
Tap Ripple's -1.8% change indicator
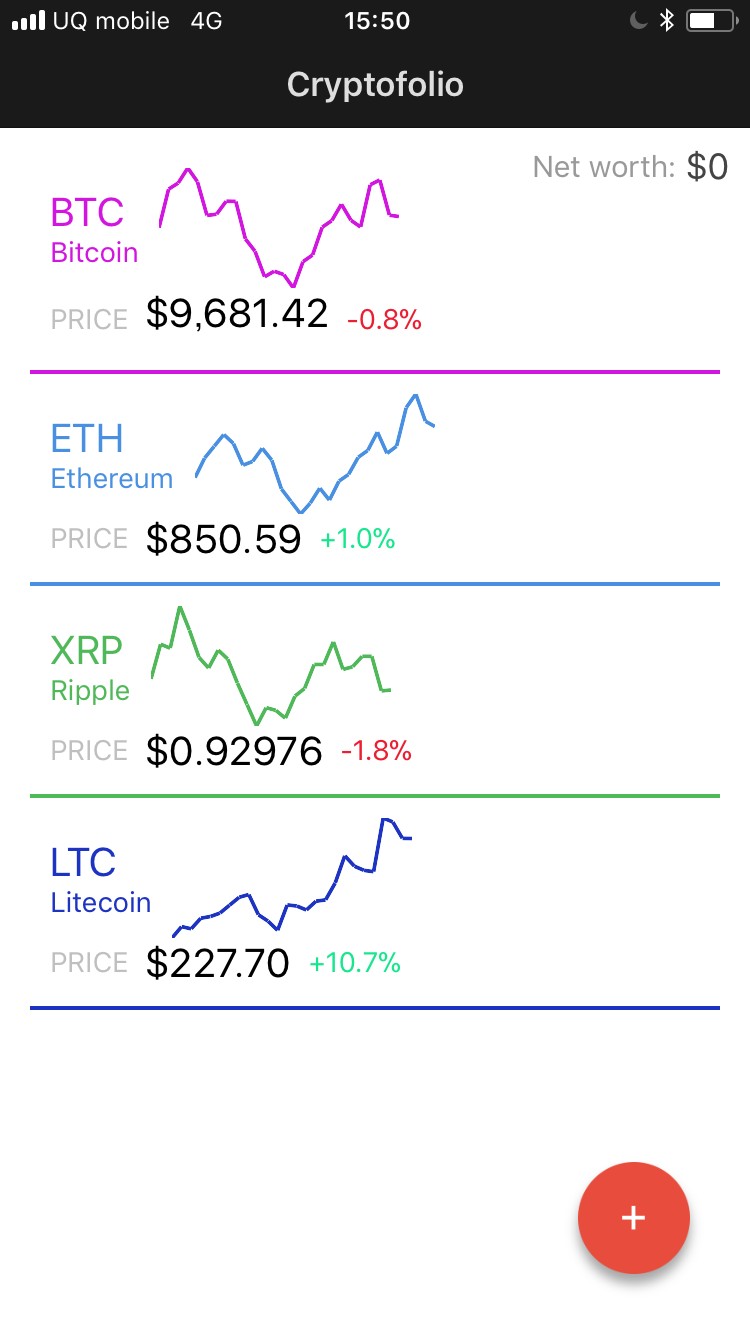coord(376,751)
